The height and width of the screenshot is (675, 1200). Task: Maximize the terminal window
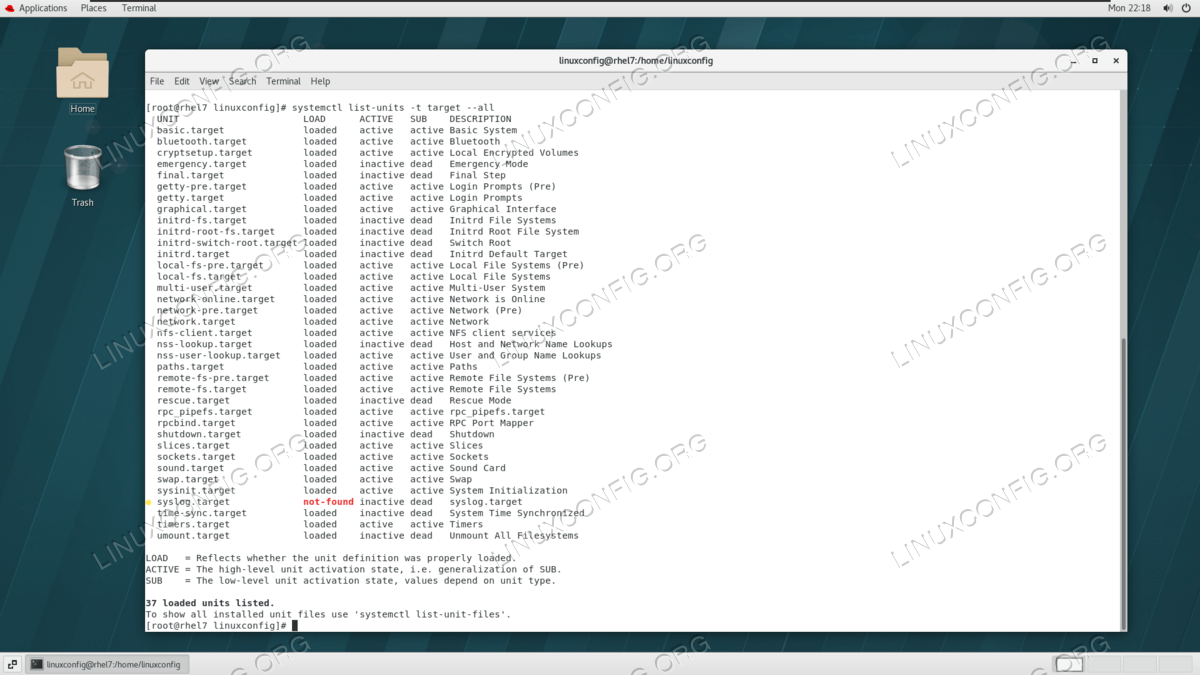tap(1095, 61)
